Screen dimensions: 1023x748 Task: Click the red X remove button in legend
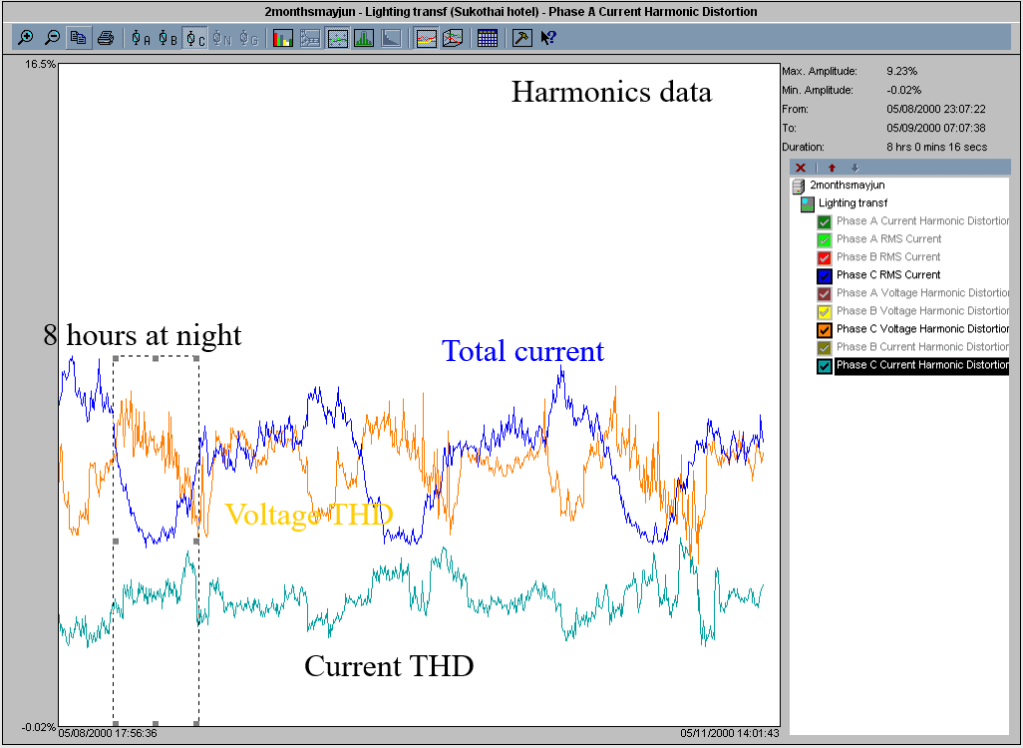800,167
